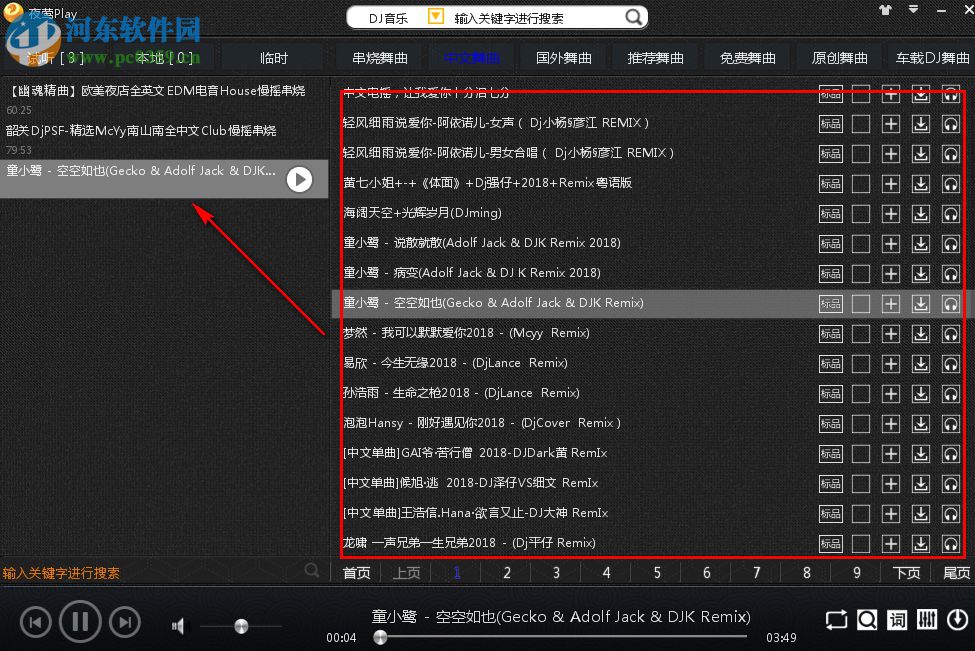
Task: Open the skin (shirt) icon
Action: click(885, 10)
